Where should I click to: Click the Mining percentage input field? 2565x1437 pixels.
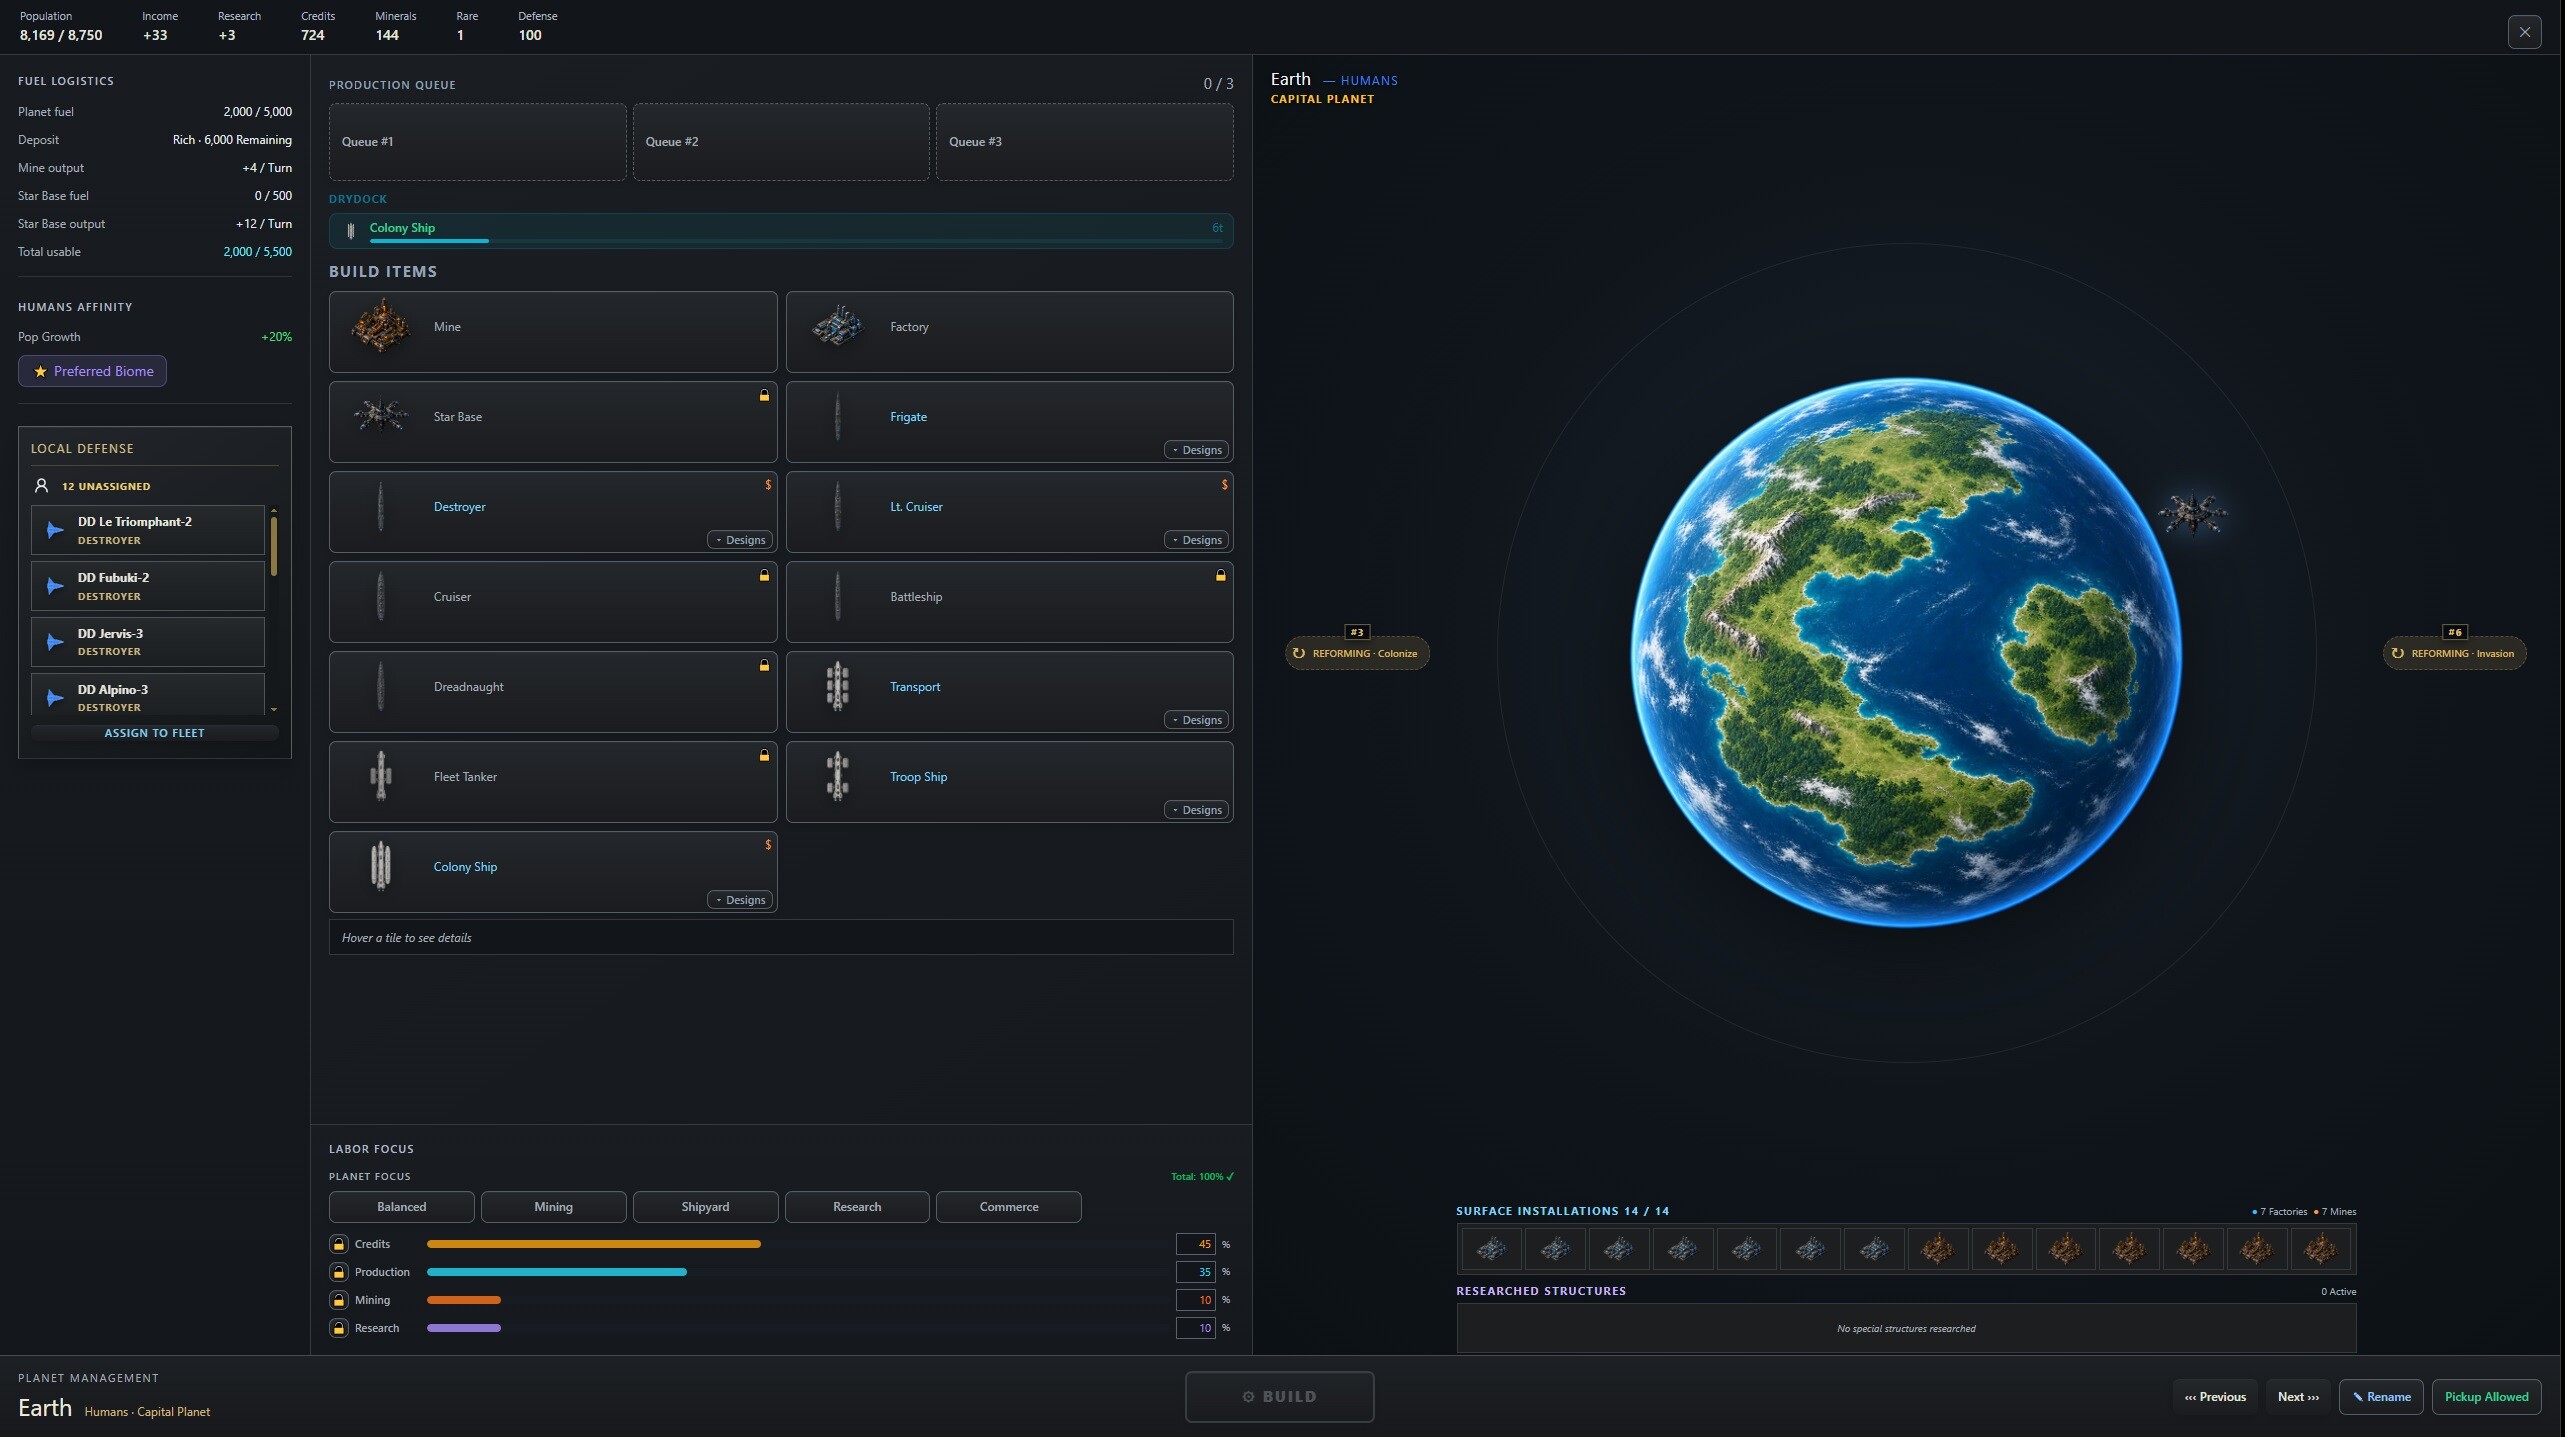point(1196,1300)
